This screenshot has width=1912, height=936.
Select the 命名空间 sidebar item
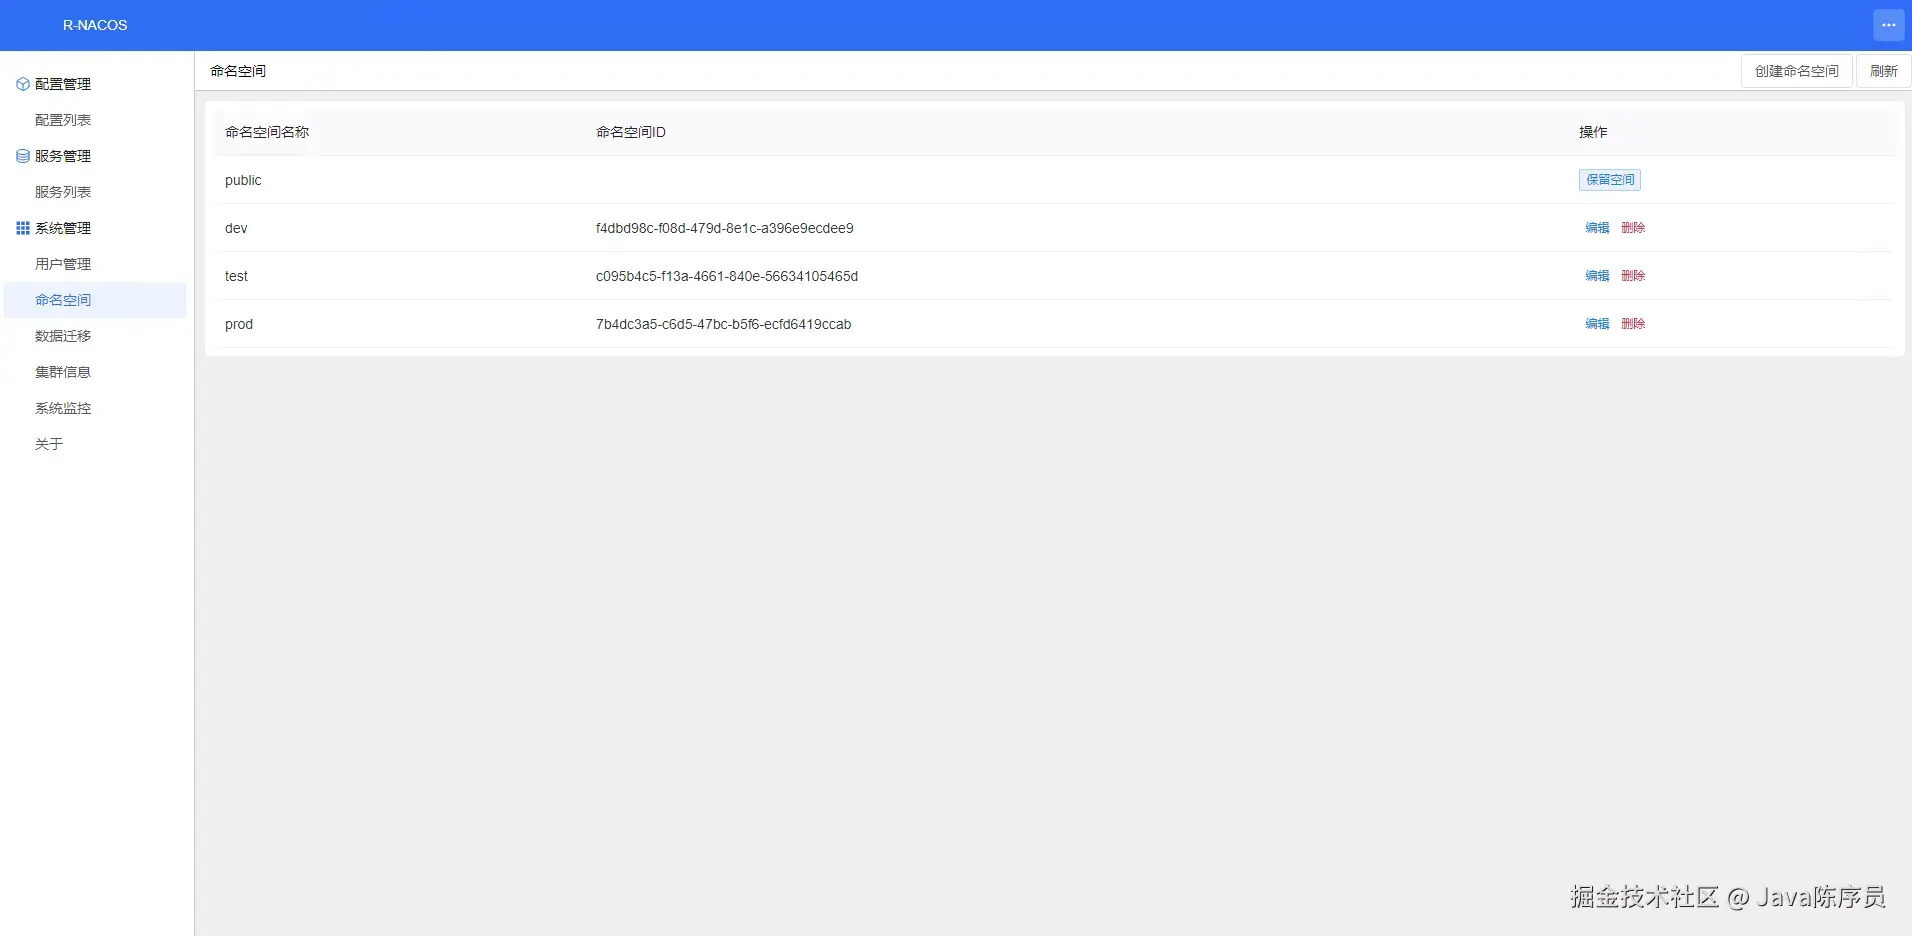95,300
